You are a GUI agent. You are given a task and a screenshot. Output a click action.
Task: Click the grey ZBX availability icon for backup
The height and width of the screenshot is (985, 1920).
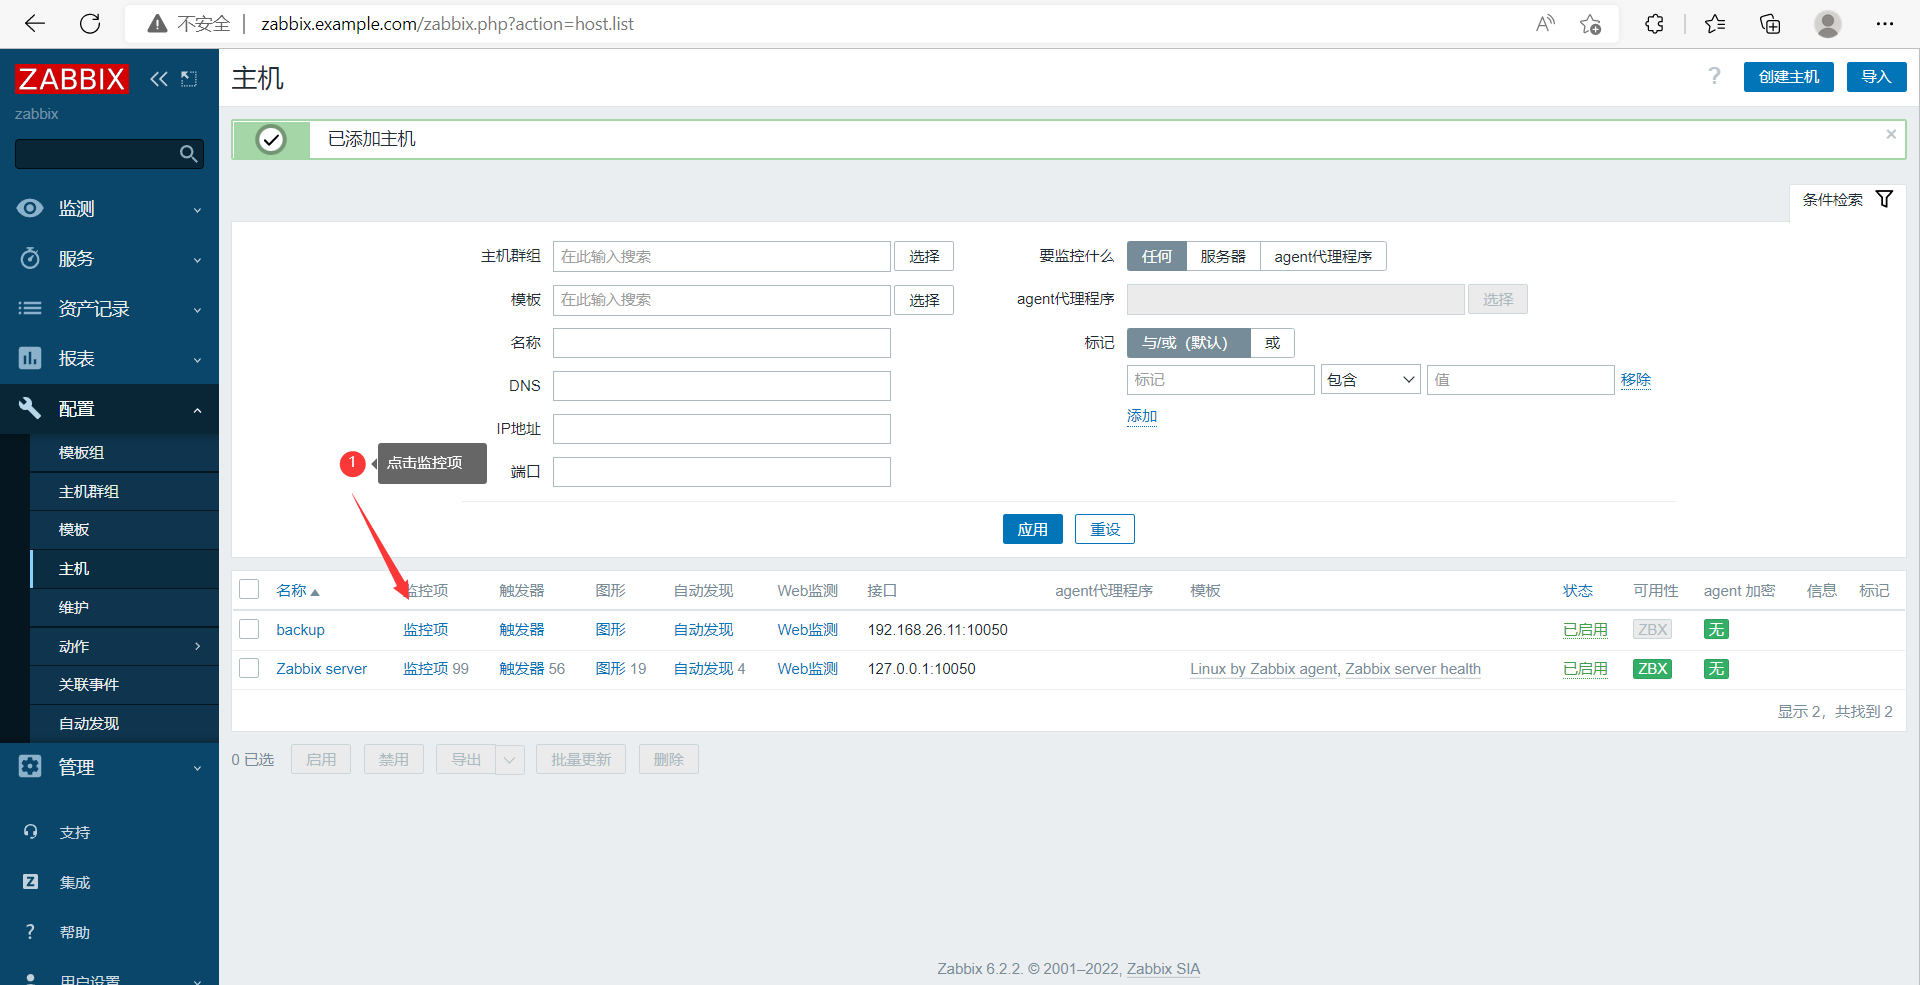pyautogui.click(x=1652, y=630)
